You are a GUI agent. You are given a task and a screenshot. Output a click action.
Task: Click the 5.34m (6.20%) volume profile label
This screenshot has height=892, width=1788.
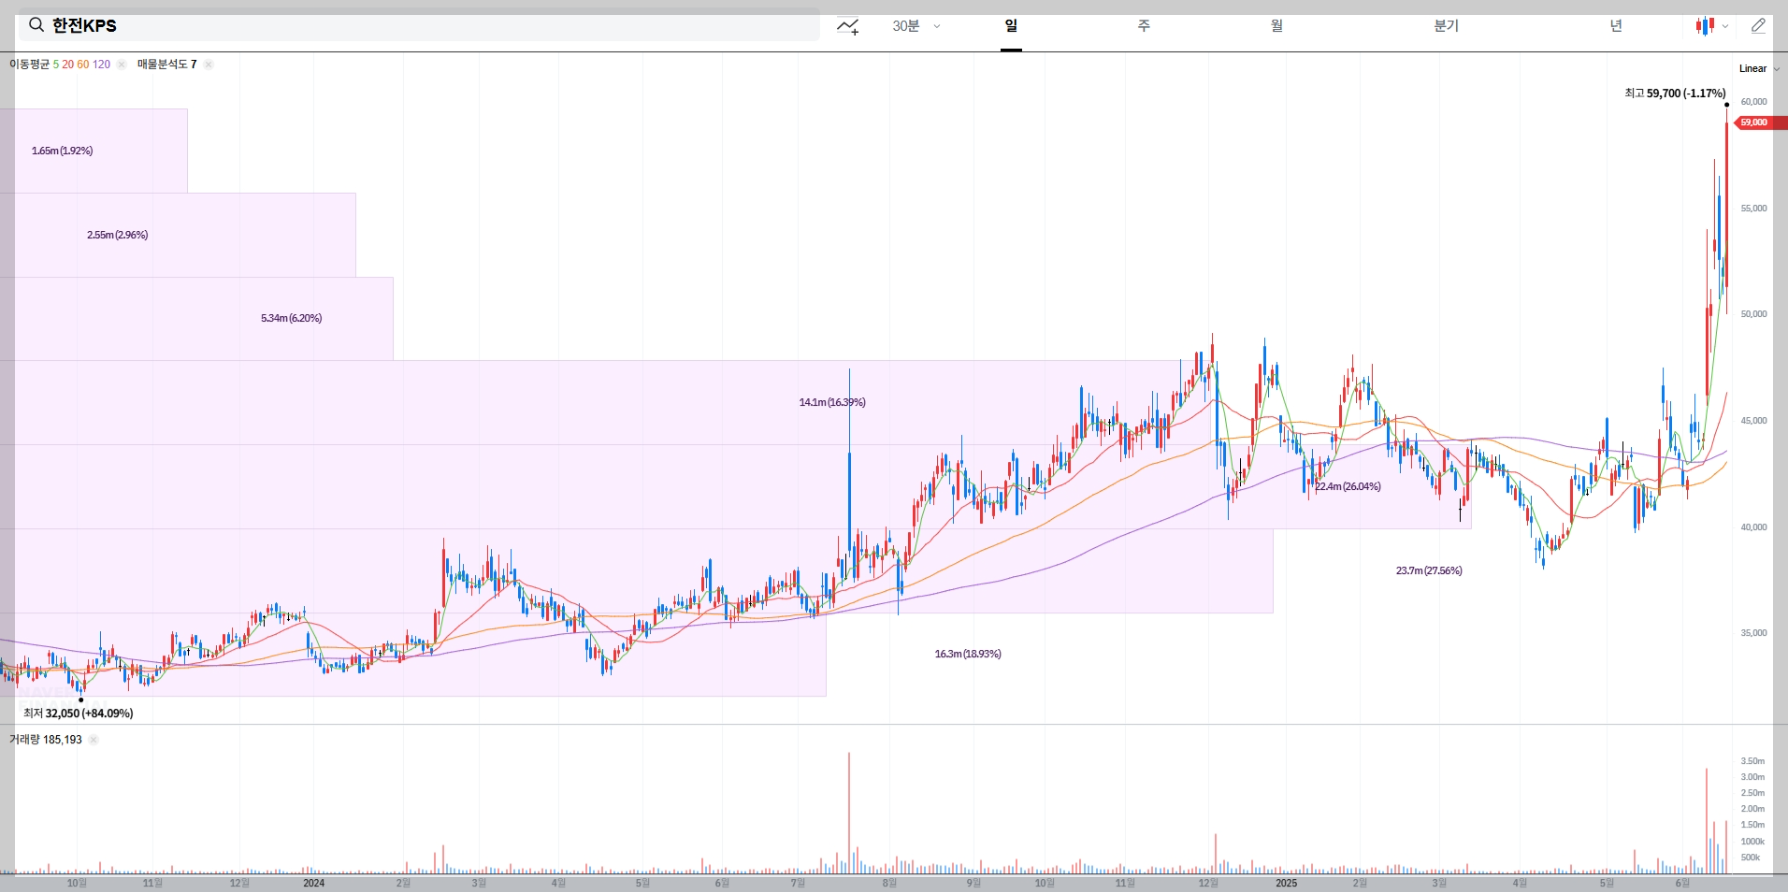pyautogui.click(x=291, y=318)
